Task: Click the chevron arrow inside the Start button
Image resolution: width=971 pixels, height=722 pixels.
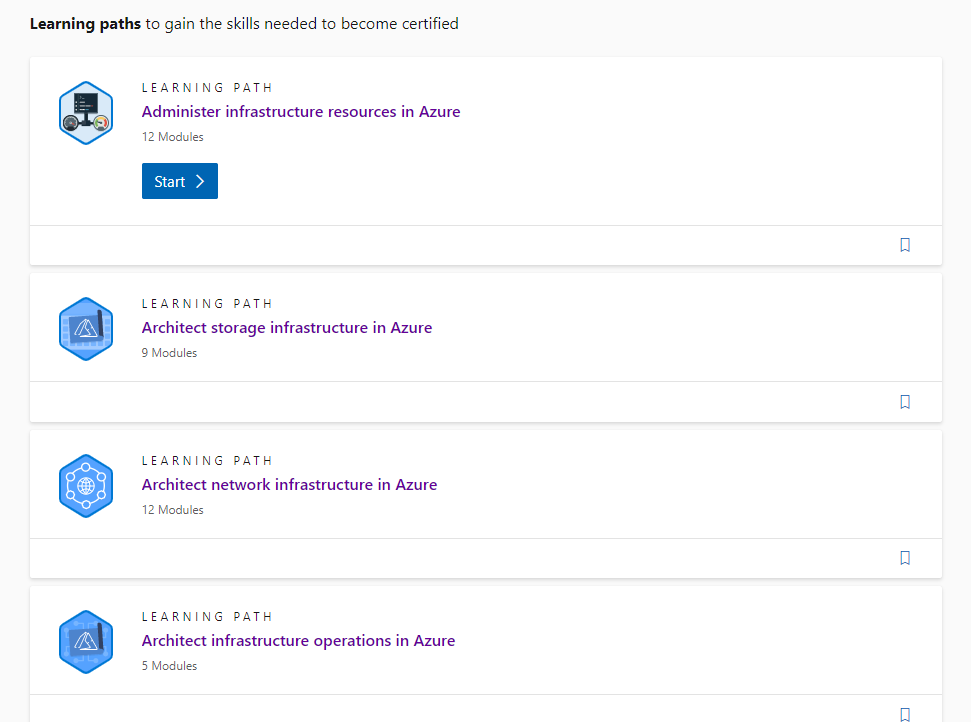Action: [x=200, y=181]
